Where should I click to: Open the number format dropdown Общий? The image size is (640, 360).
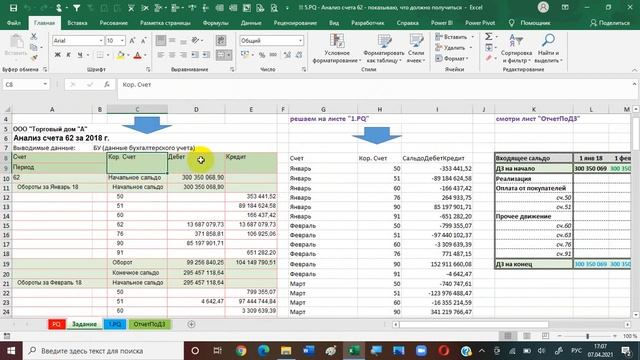[300, 40]
